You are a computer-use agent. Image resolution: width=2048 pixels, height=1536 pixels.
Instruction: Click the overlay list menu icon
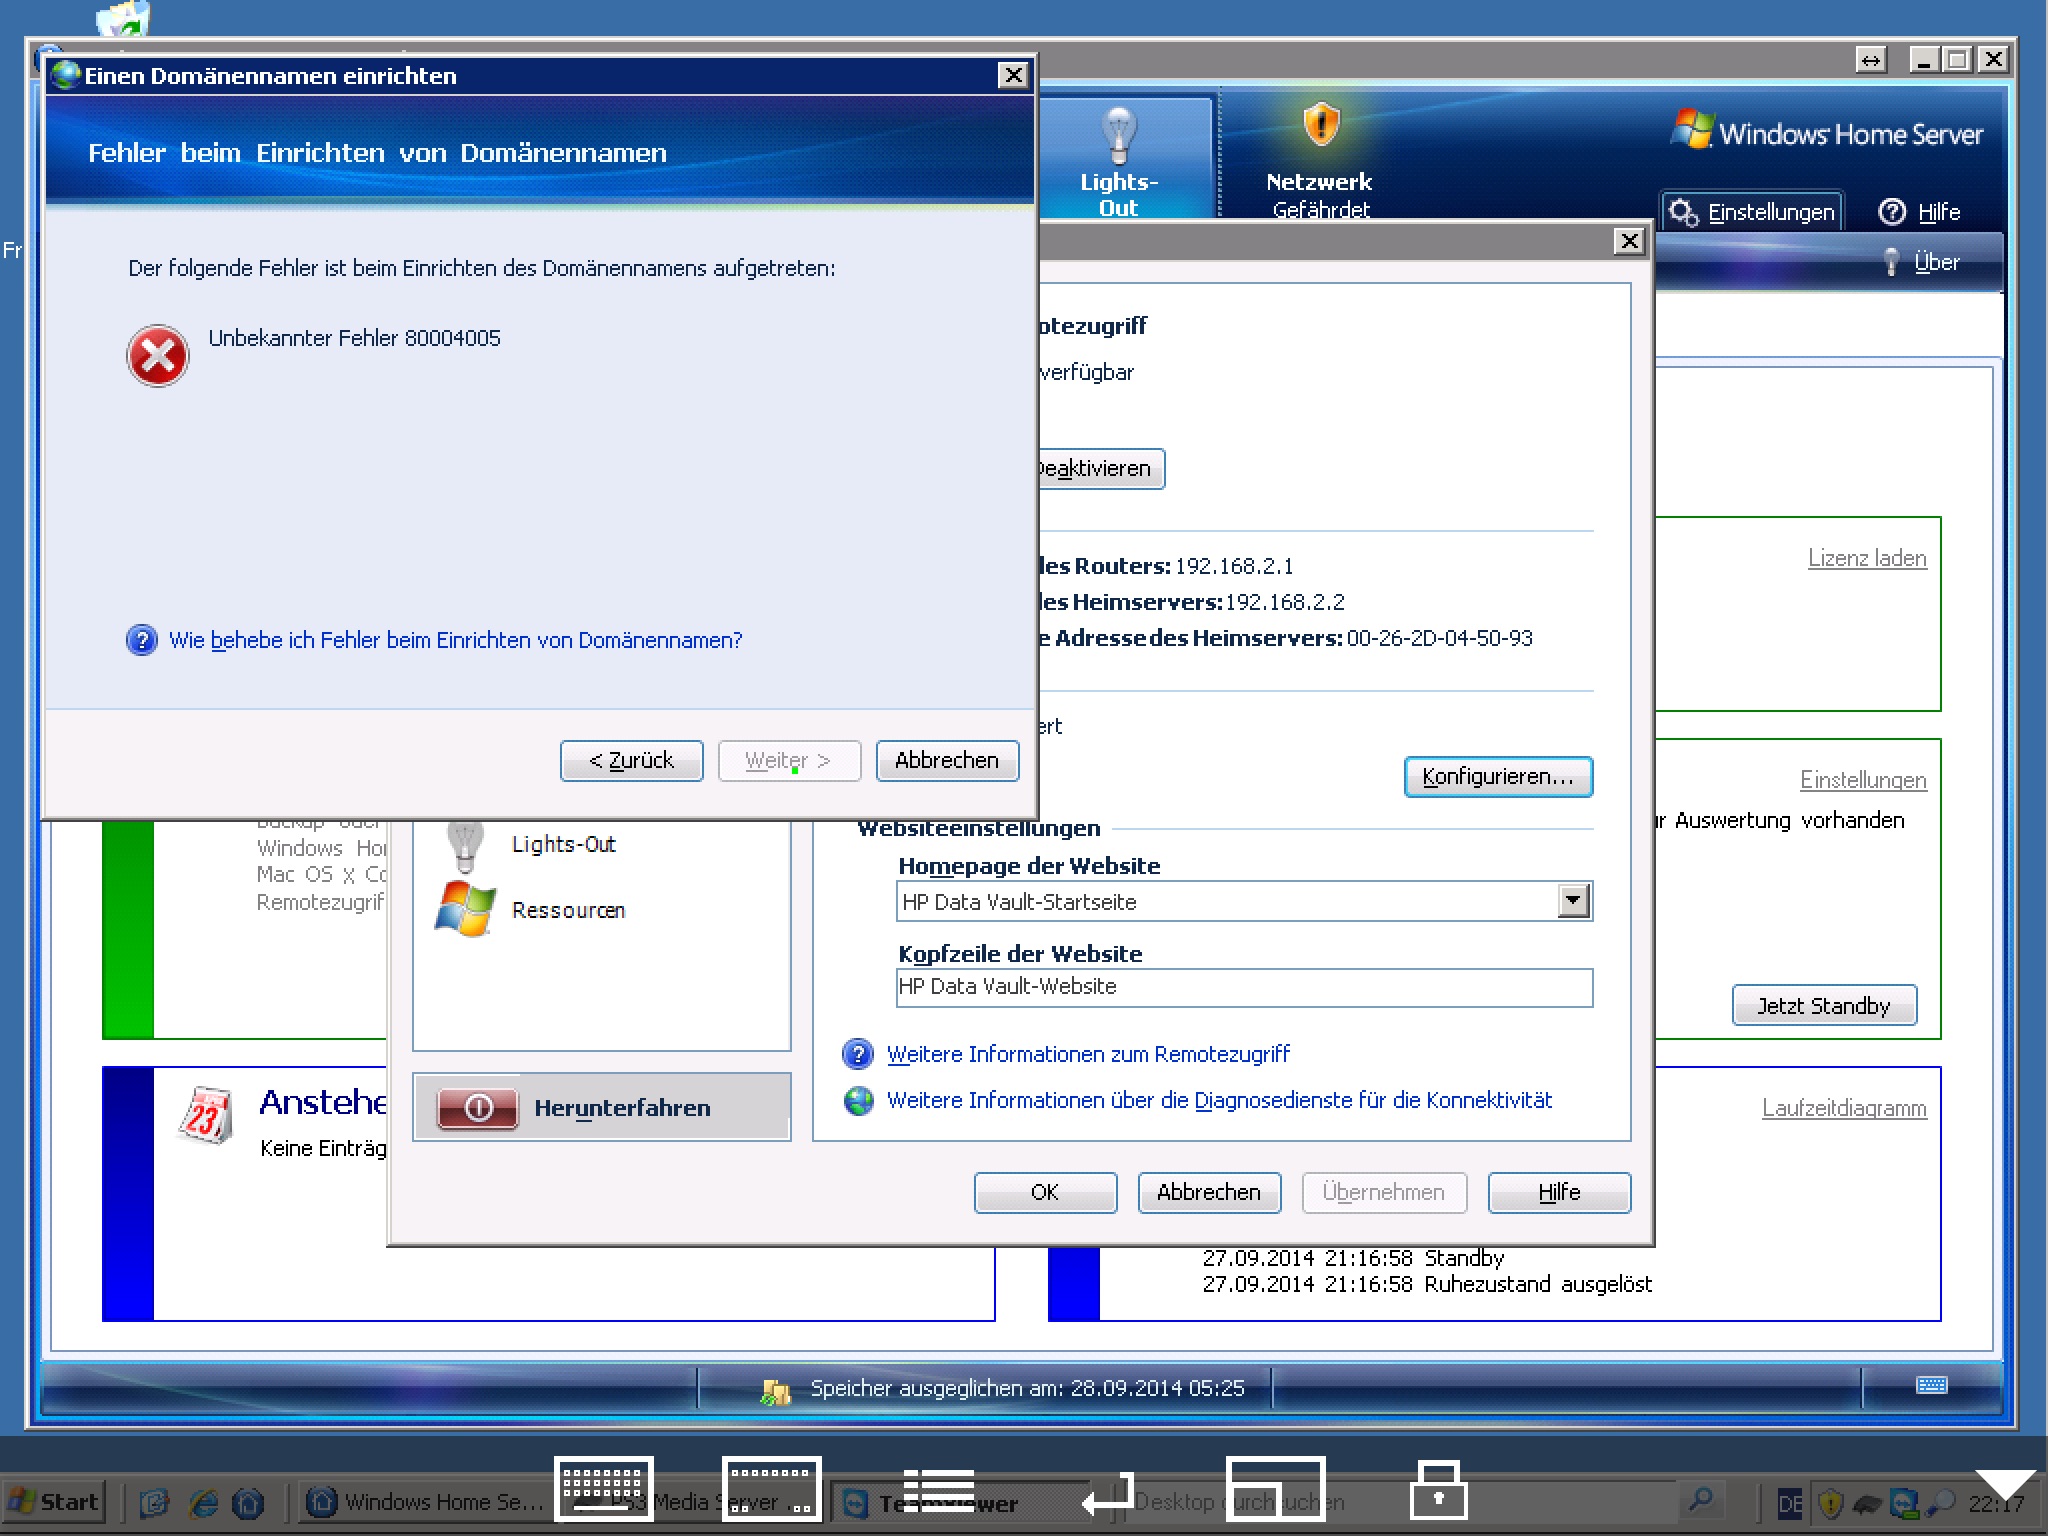coord(938,1489)
